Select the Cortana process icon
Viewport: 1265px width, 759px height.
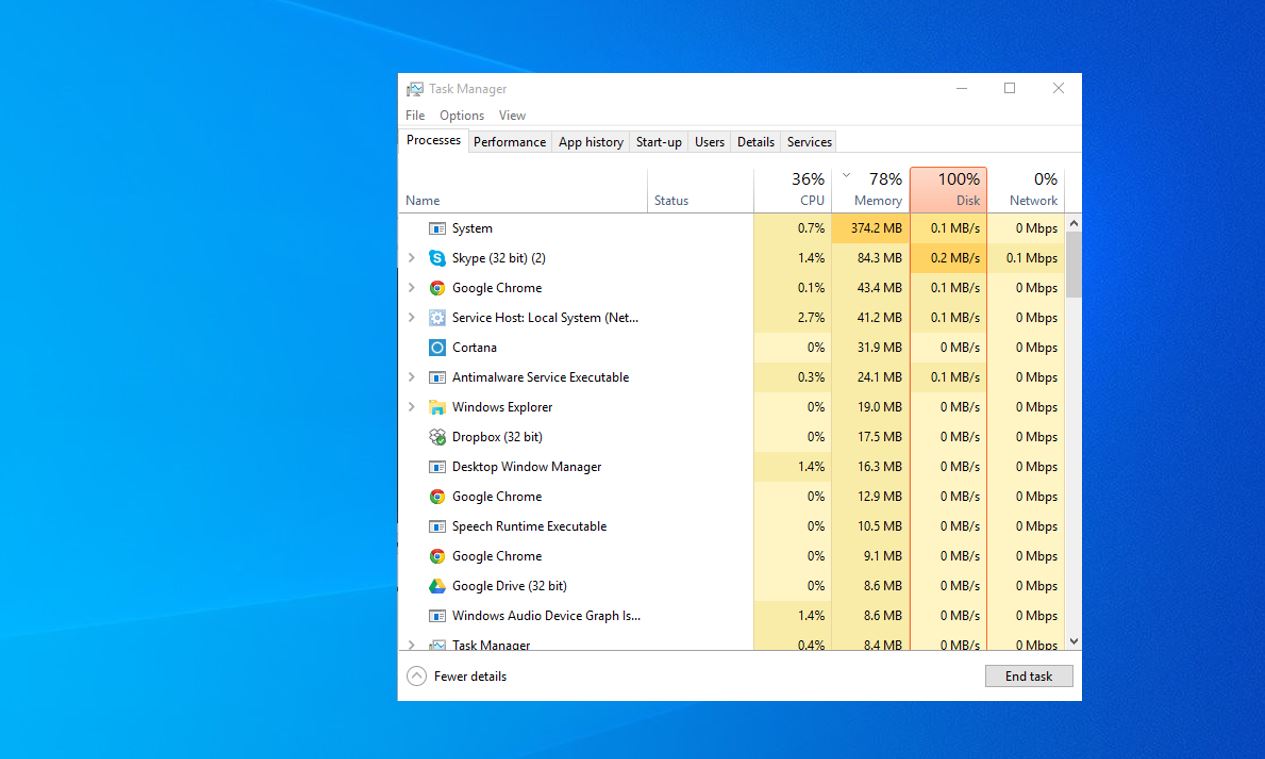(437, 347)
